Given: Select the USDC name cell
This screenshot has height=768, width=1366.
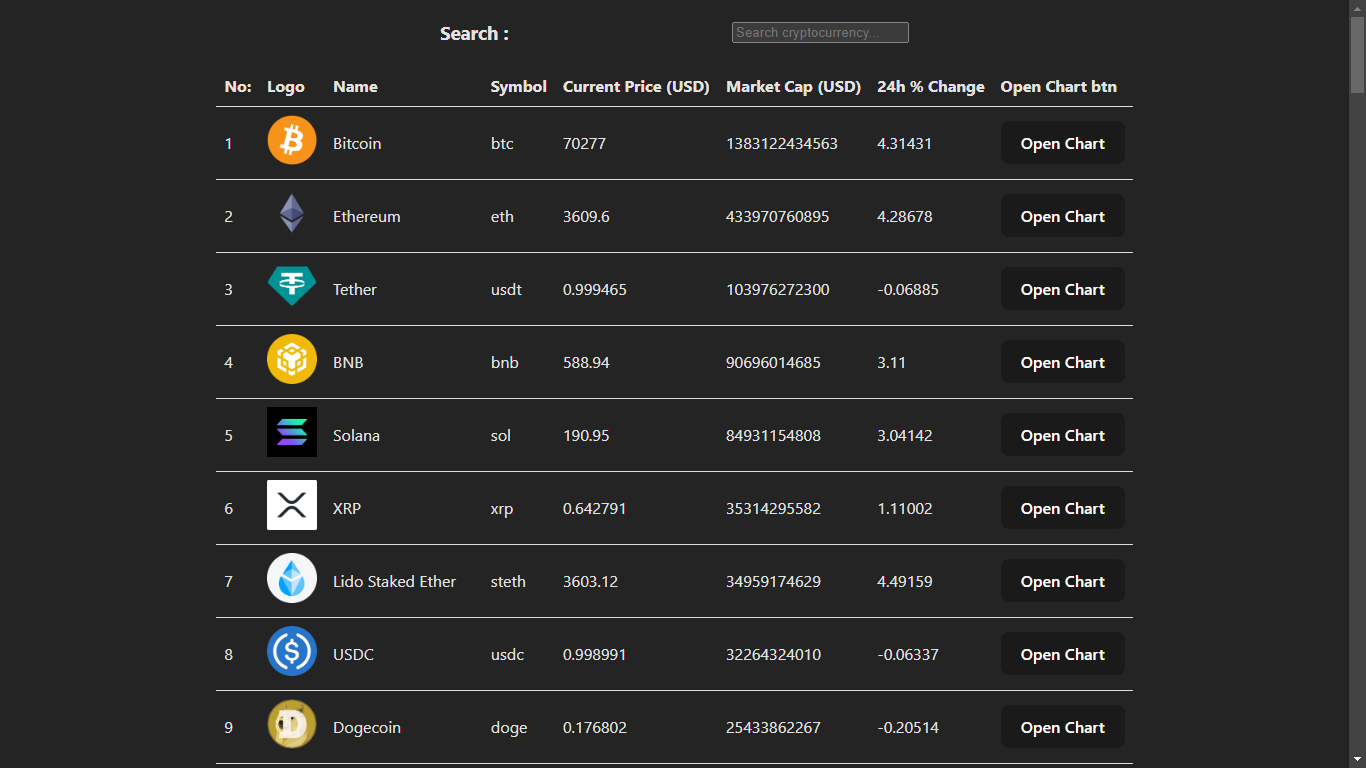Looking at the screenshot, I should pyautogui.click(x=353, y=655).
